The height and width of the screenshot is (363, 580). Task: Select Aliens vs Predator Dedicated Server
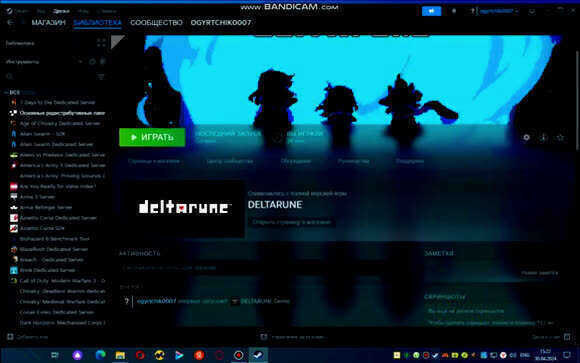pyautogui.click(x=57, y=155)
